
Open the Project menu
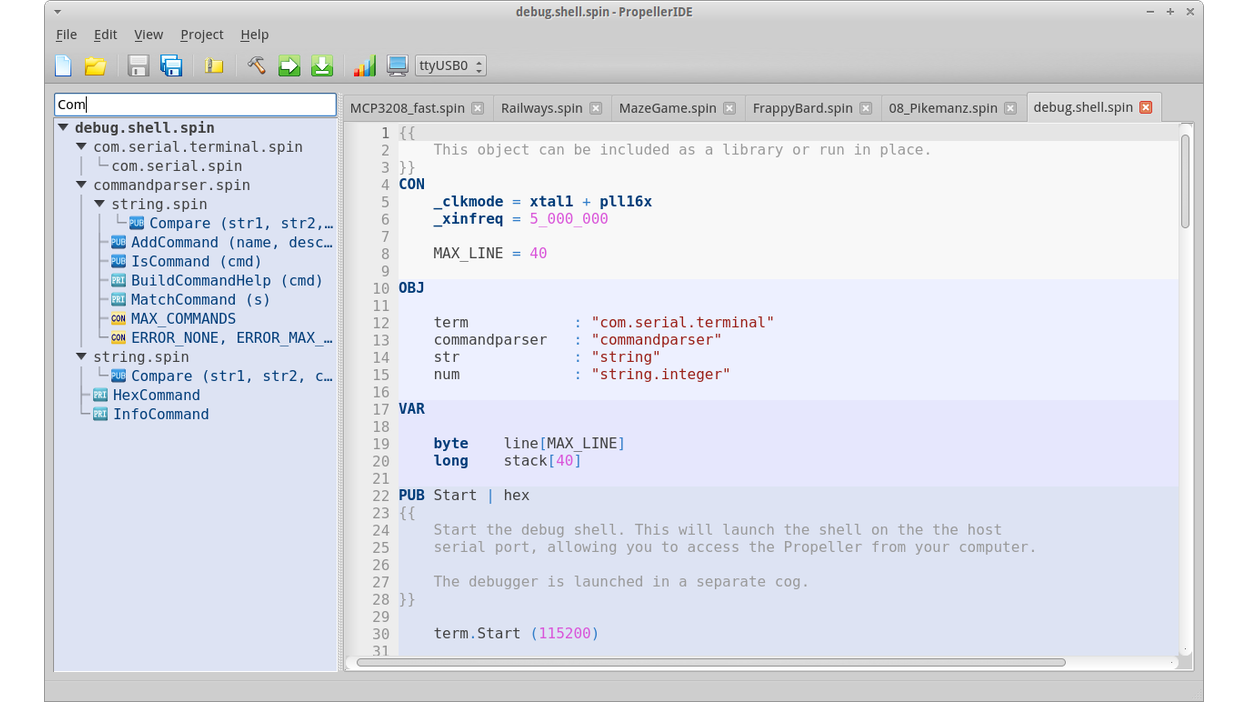tap(201, 34)
